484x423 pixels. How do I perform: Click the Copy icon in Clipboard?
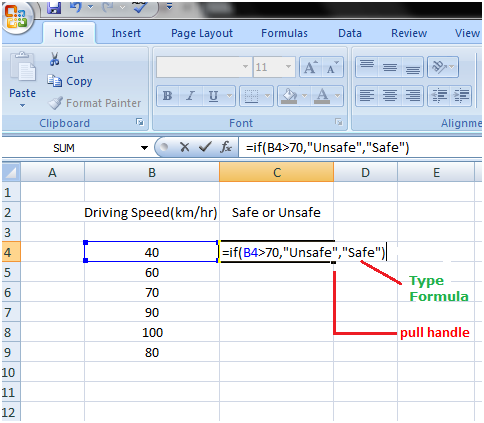tap(54, 81)
